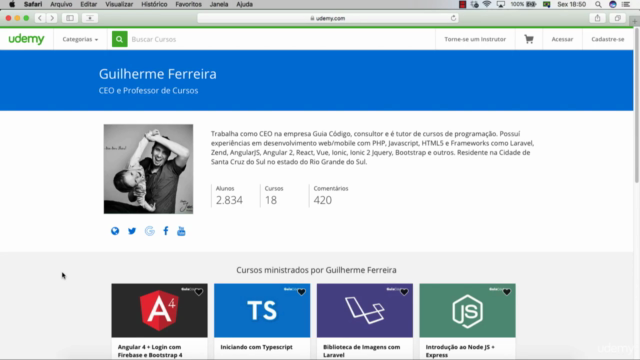
Task: Open the instructor's Facebook icon
Action: pyautogui.click(x=166, y=231)
